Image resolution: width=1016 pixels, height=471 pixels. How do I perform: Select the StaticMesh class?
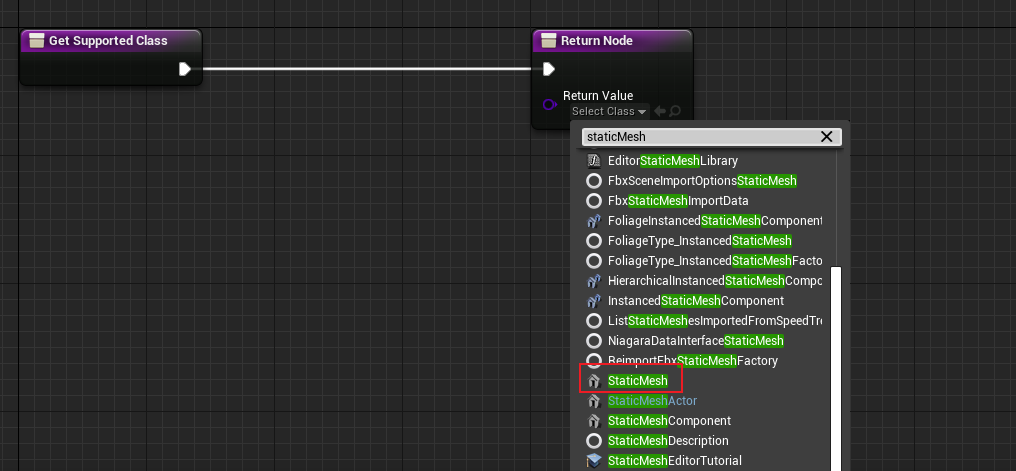(x=638, y=381)
